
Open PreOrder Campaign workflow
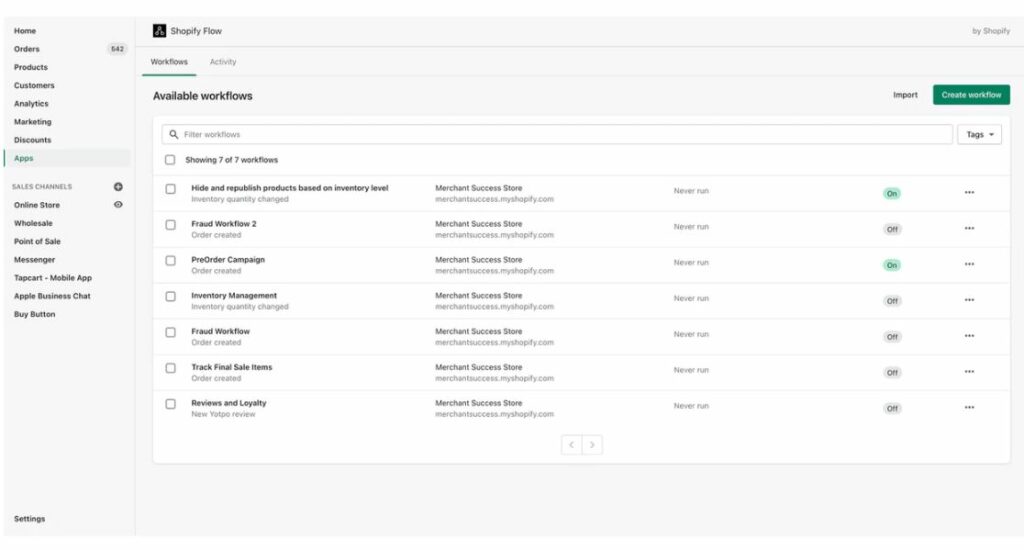coord(228,260)
